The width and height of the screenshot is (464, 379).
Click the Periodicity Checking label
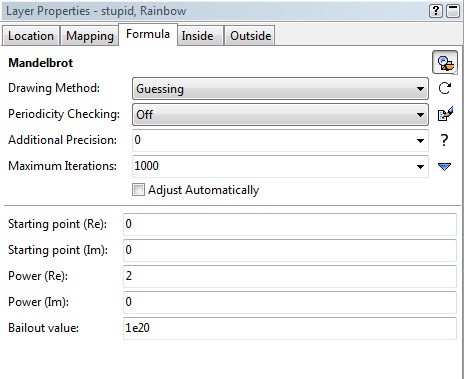[64, 114]
